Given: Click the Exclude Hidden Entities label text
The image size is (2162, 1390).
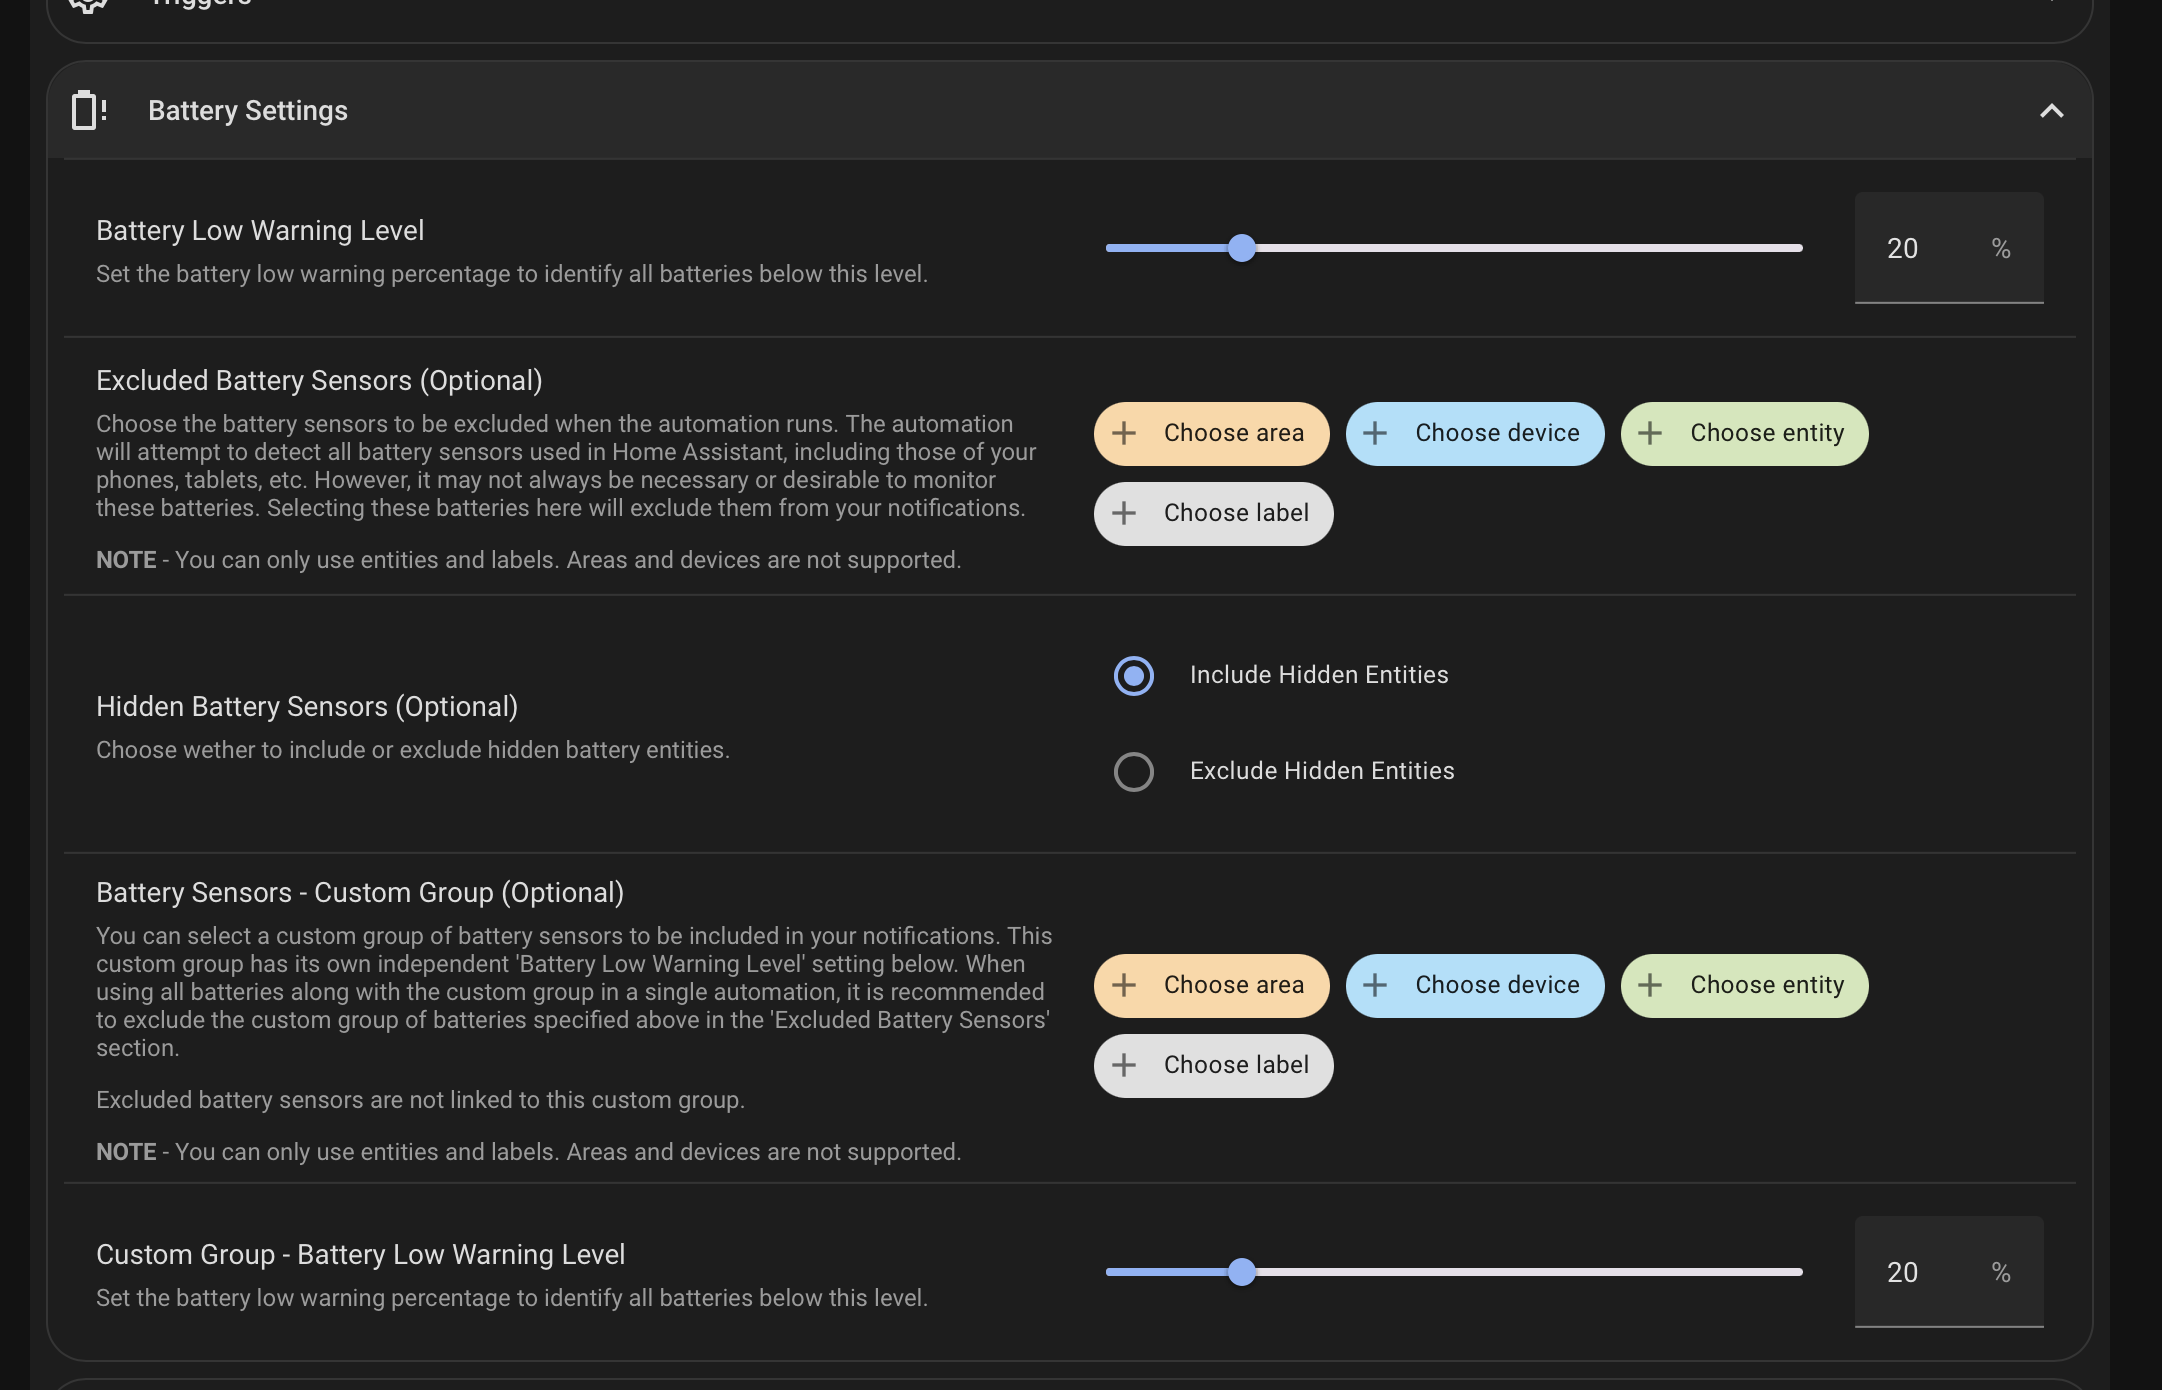Looking at the screenshot, I should coord(1321,771).
